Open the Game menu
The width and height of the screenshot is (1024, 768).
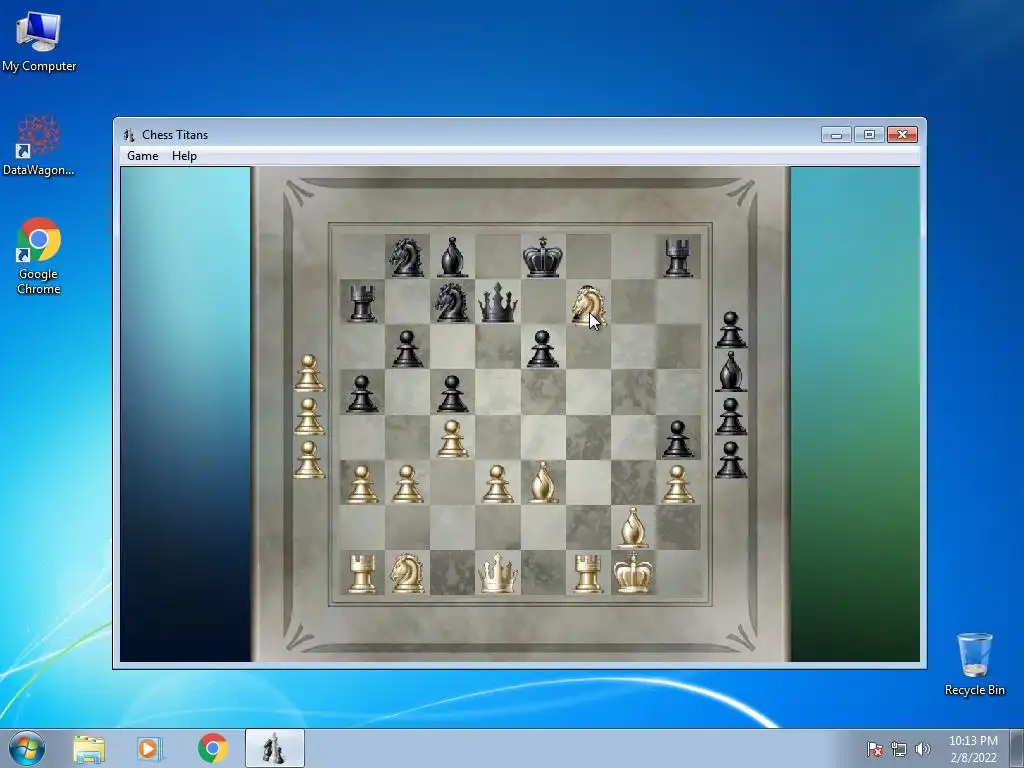142,156
